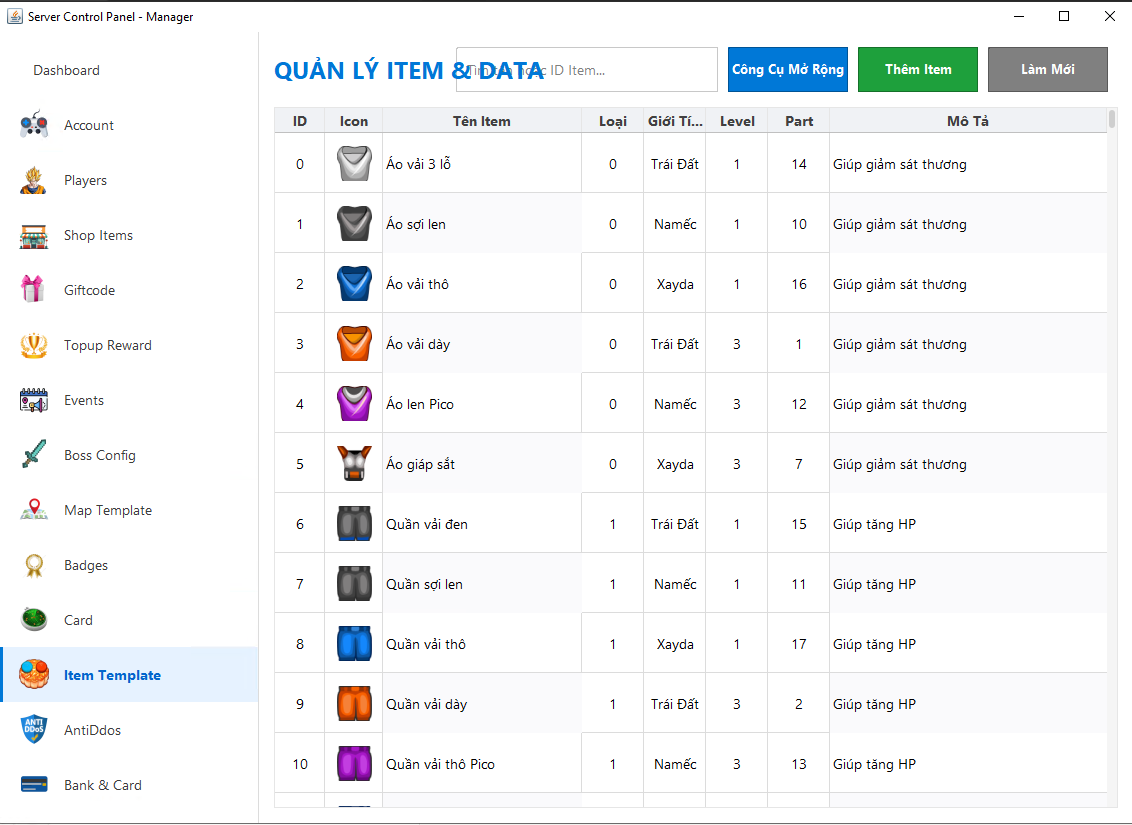The height and width of the screenshot is (825, 1132).
Task: Click the Áo giáp sắt armor icon
Action: 354,463
